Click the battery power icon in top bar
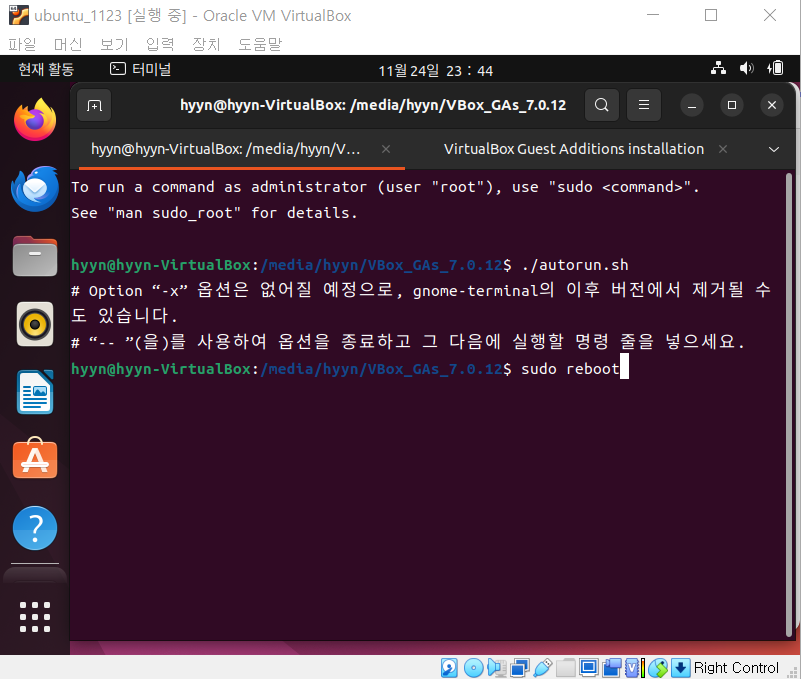801x679 pixels. click(x=775, y=68)
